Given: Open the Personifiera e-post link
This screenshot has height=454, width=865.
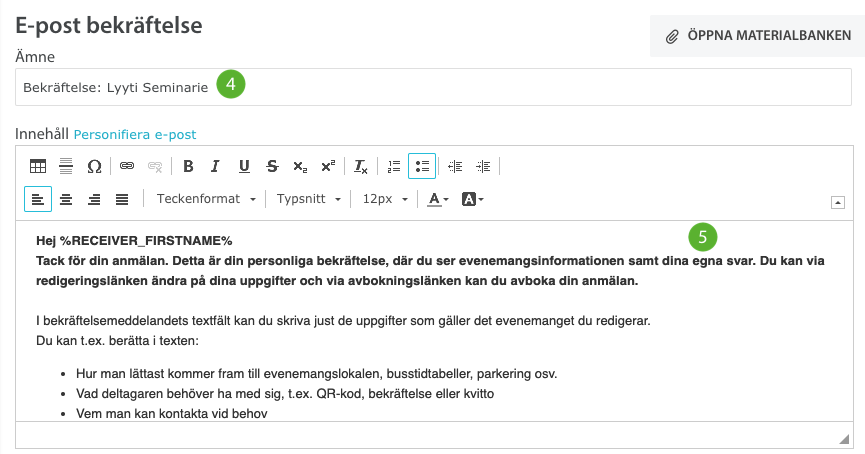Looking at the screenshot, I should [135, 135].
